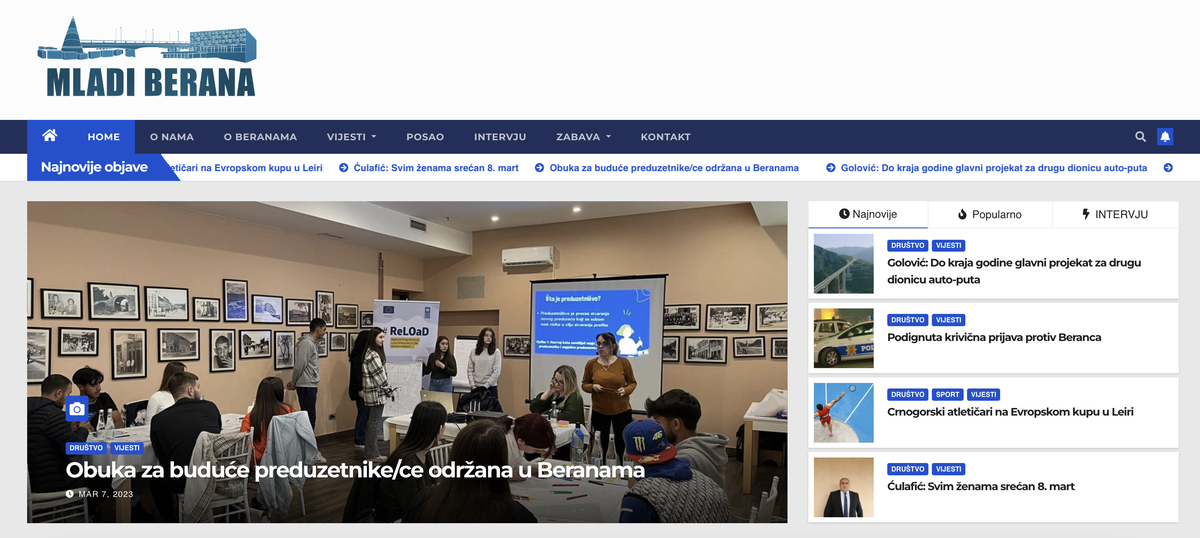
Task: Open ticker link Golović: Do kraja godine
Action: 994,168
